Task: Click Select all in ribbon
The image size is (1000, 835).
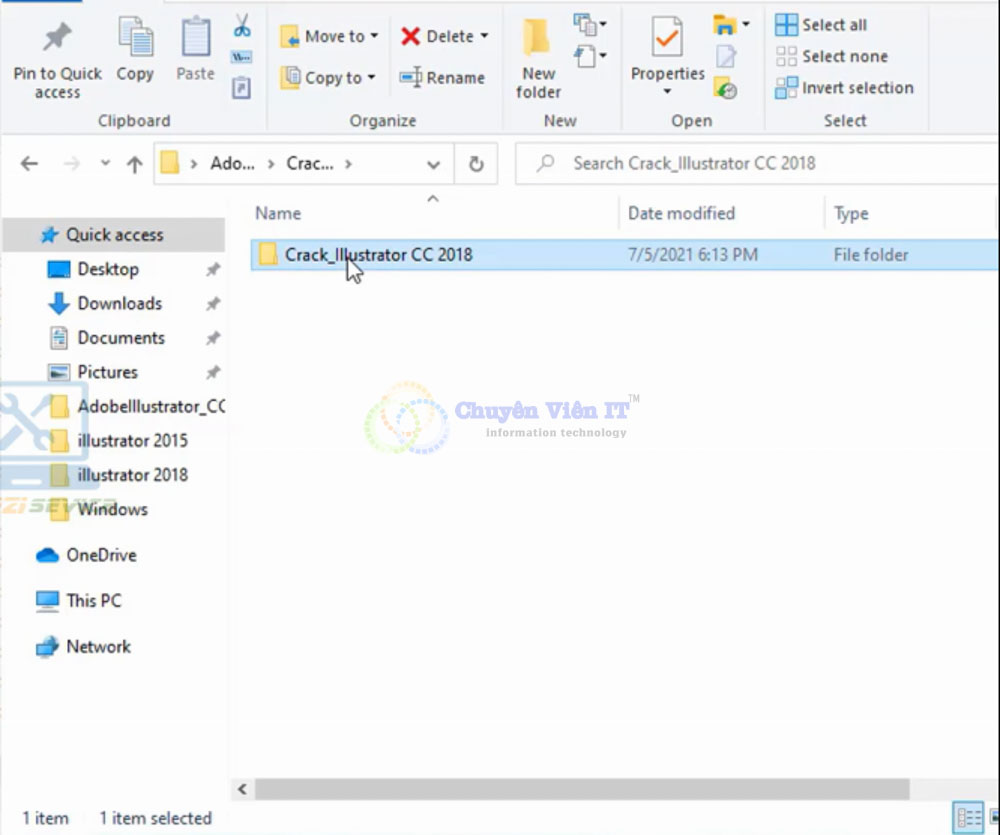Action: click(822, 25)
